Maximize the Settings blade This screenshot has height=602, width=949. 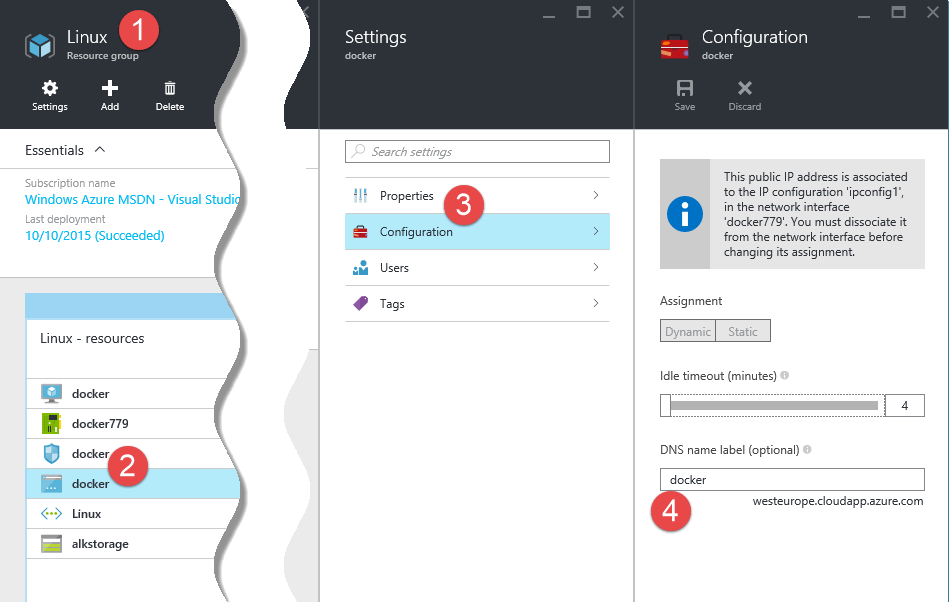583,11
